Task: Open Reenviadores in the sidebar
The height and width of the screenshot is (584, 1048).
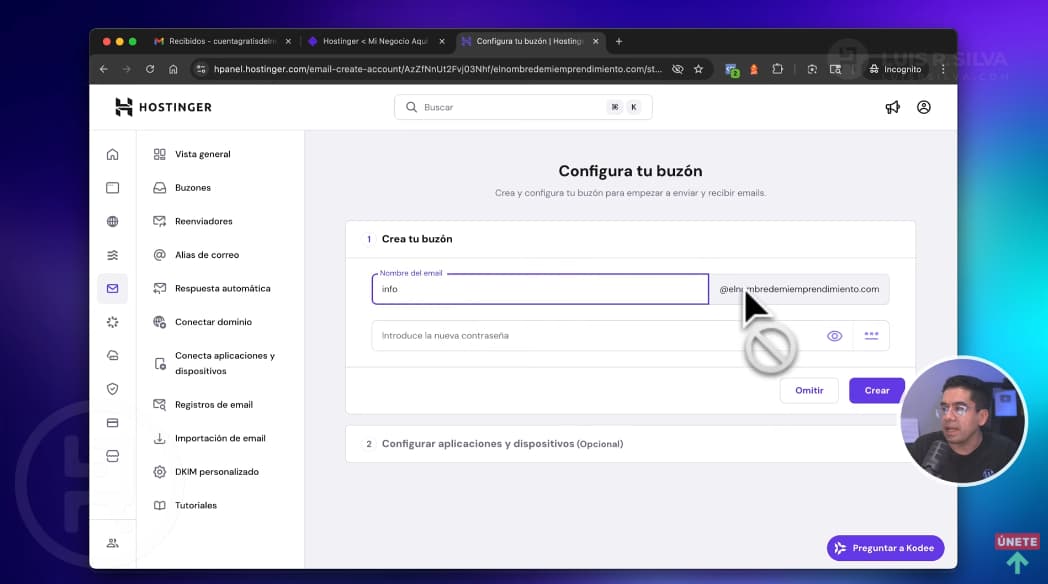Action: pyautogui.click(x=204, y=221)
